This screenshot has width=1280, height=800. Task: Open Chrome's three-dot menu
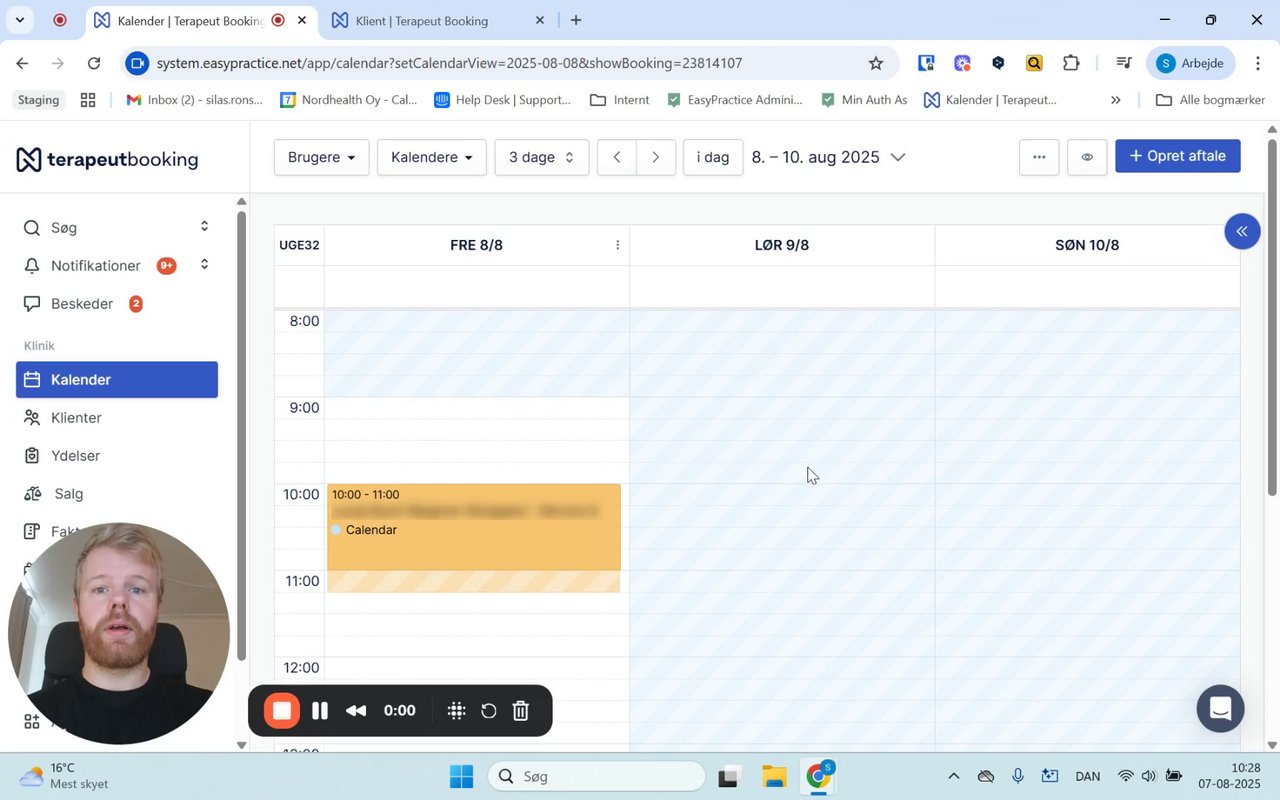1258,63
